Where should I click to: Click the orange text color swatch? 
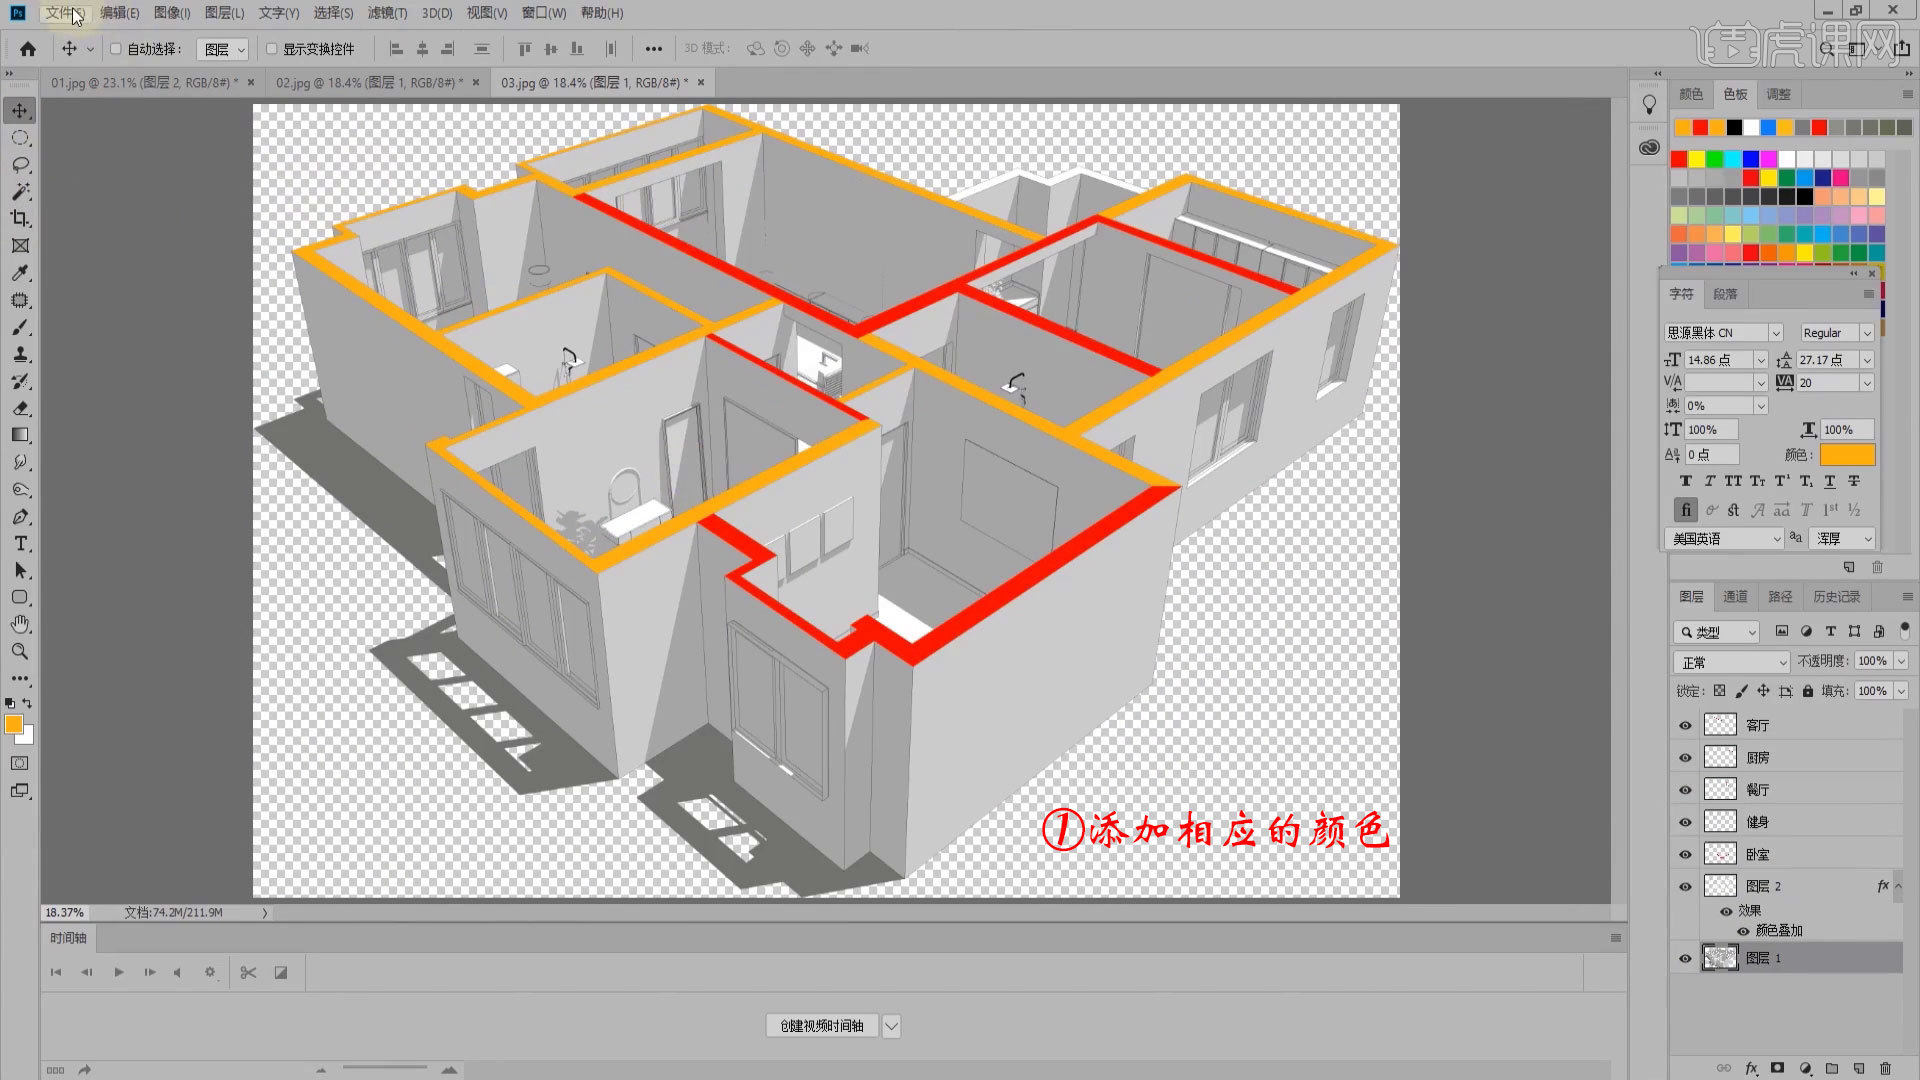[x=1847, y=455]
